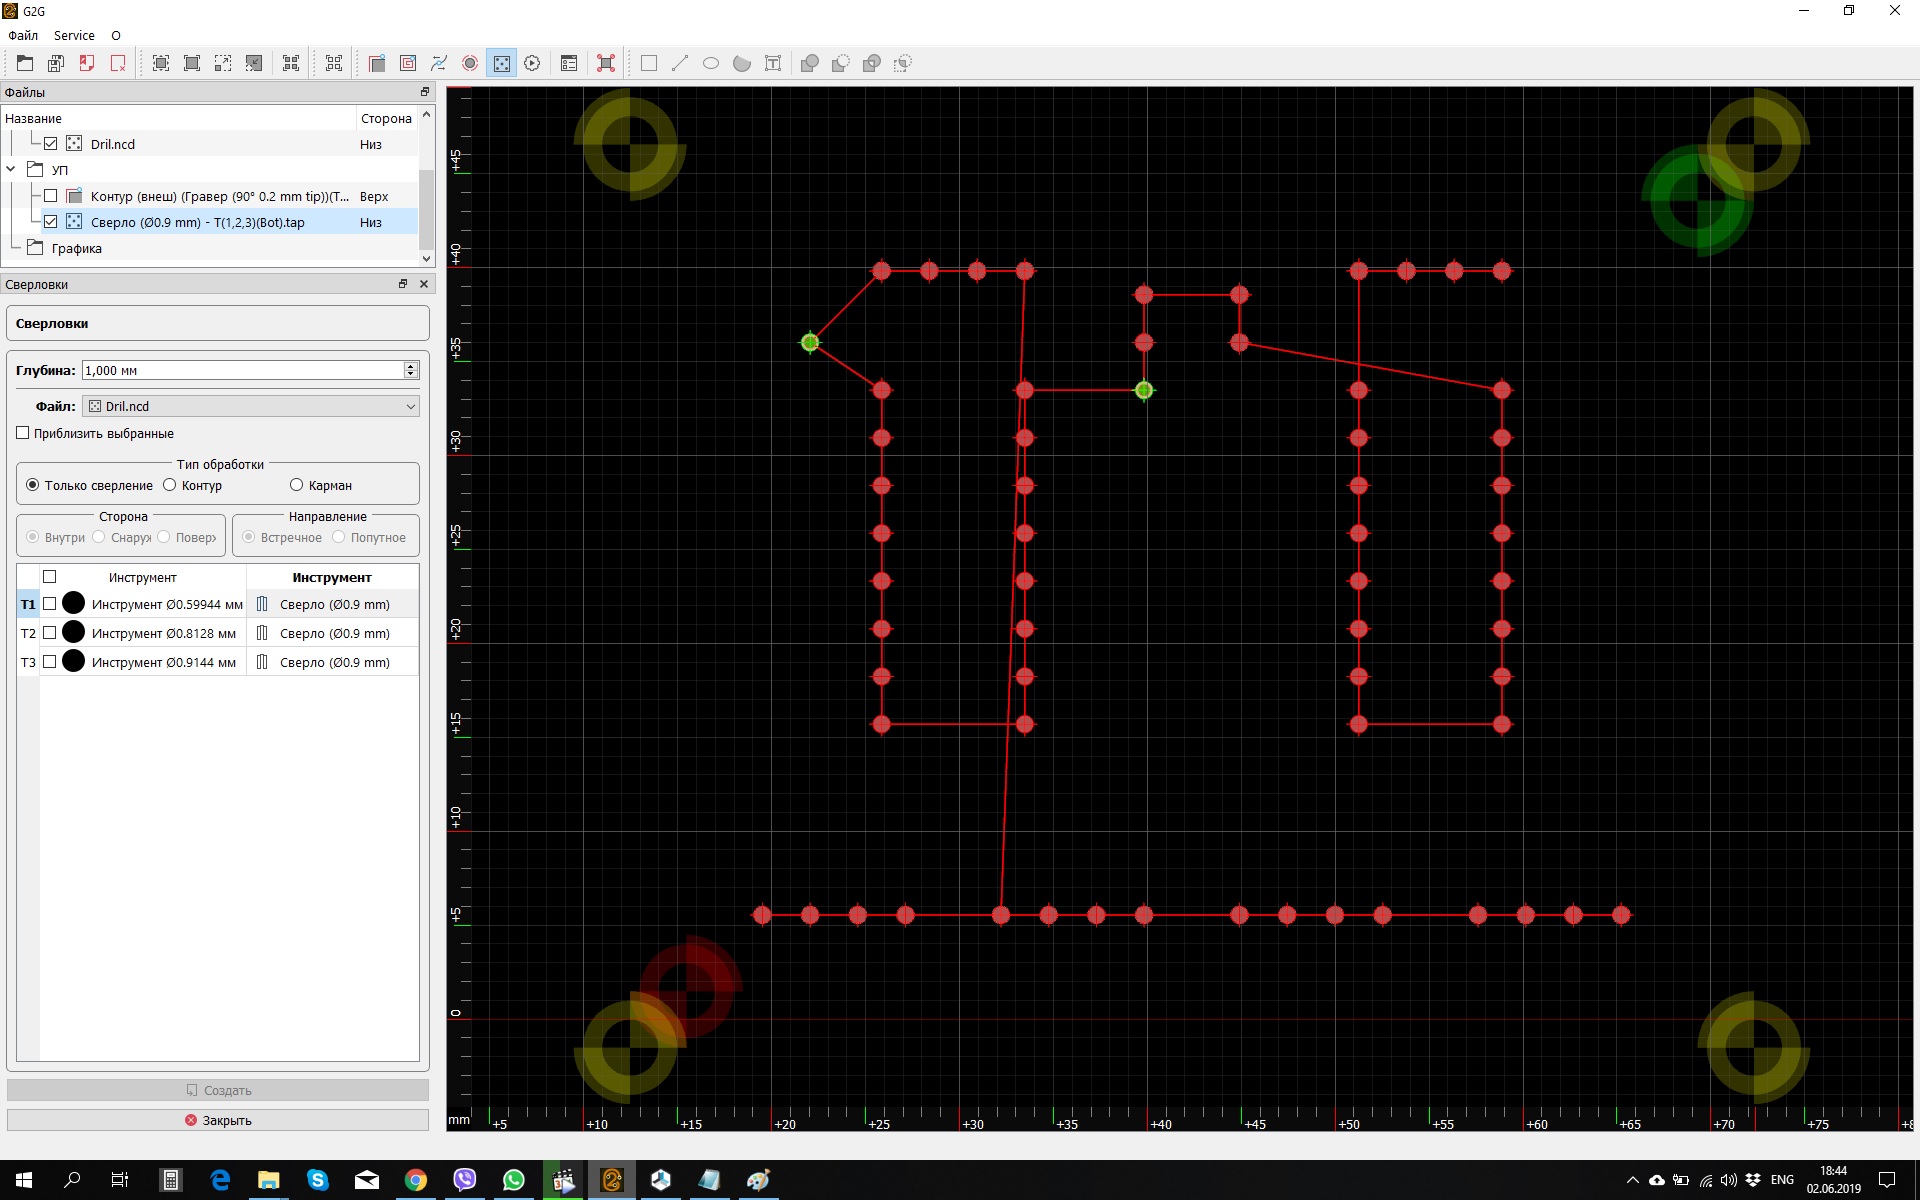Screen dimensions: 1920x1200
Task: Open the Service menu
Action: (x=74, y=35)
